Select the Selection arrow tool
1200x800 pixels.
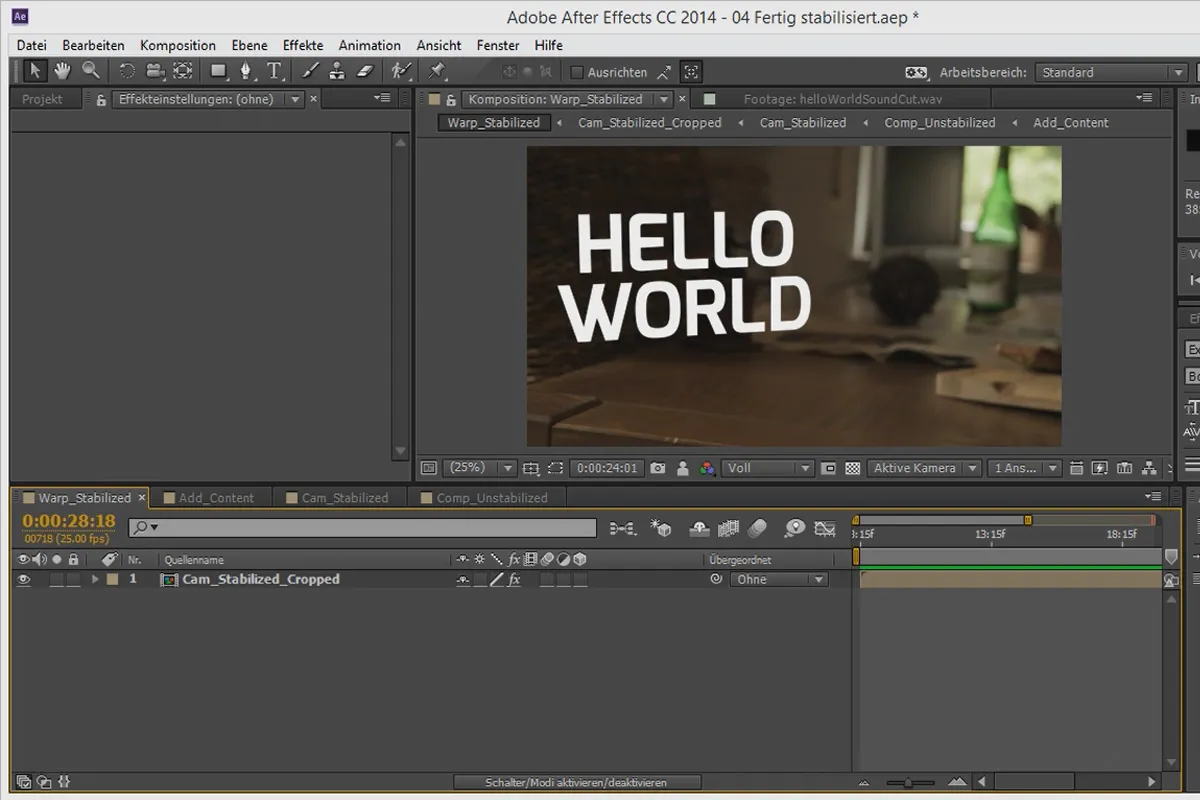pyautogui.click(x=35, y=71)
